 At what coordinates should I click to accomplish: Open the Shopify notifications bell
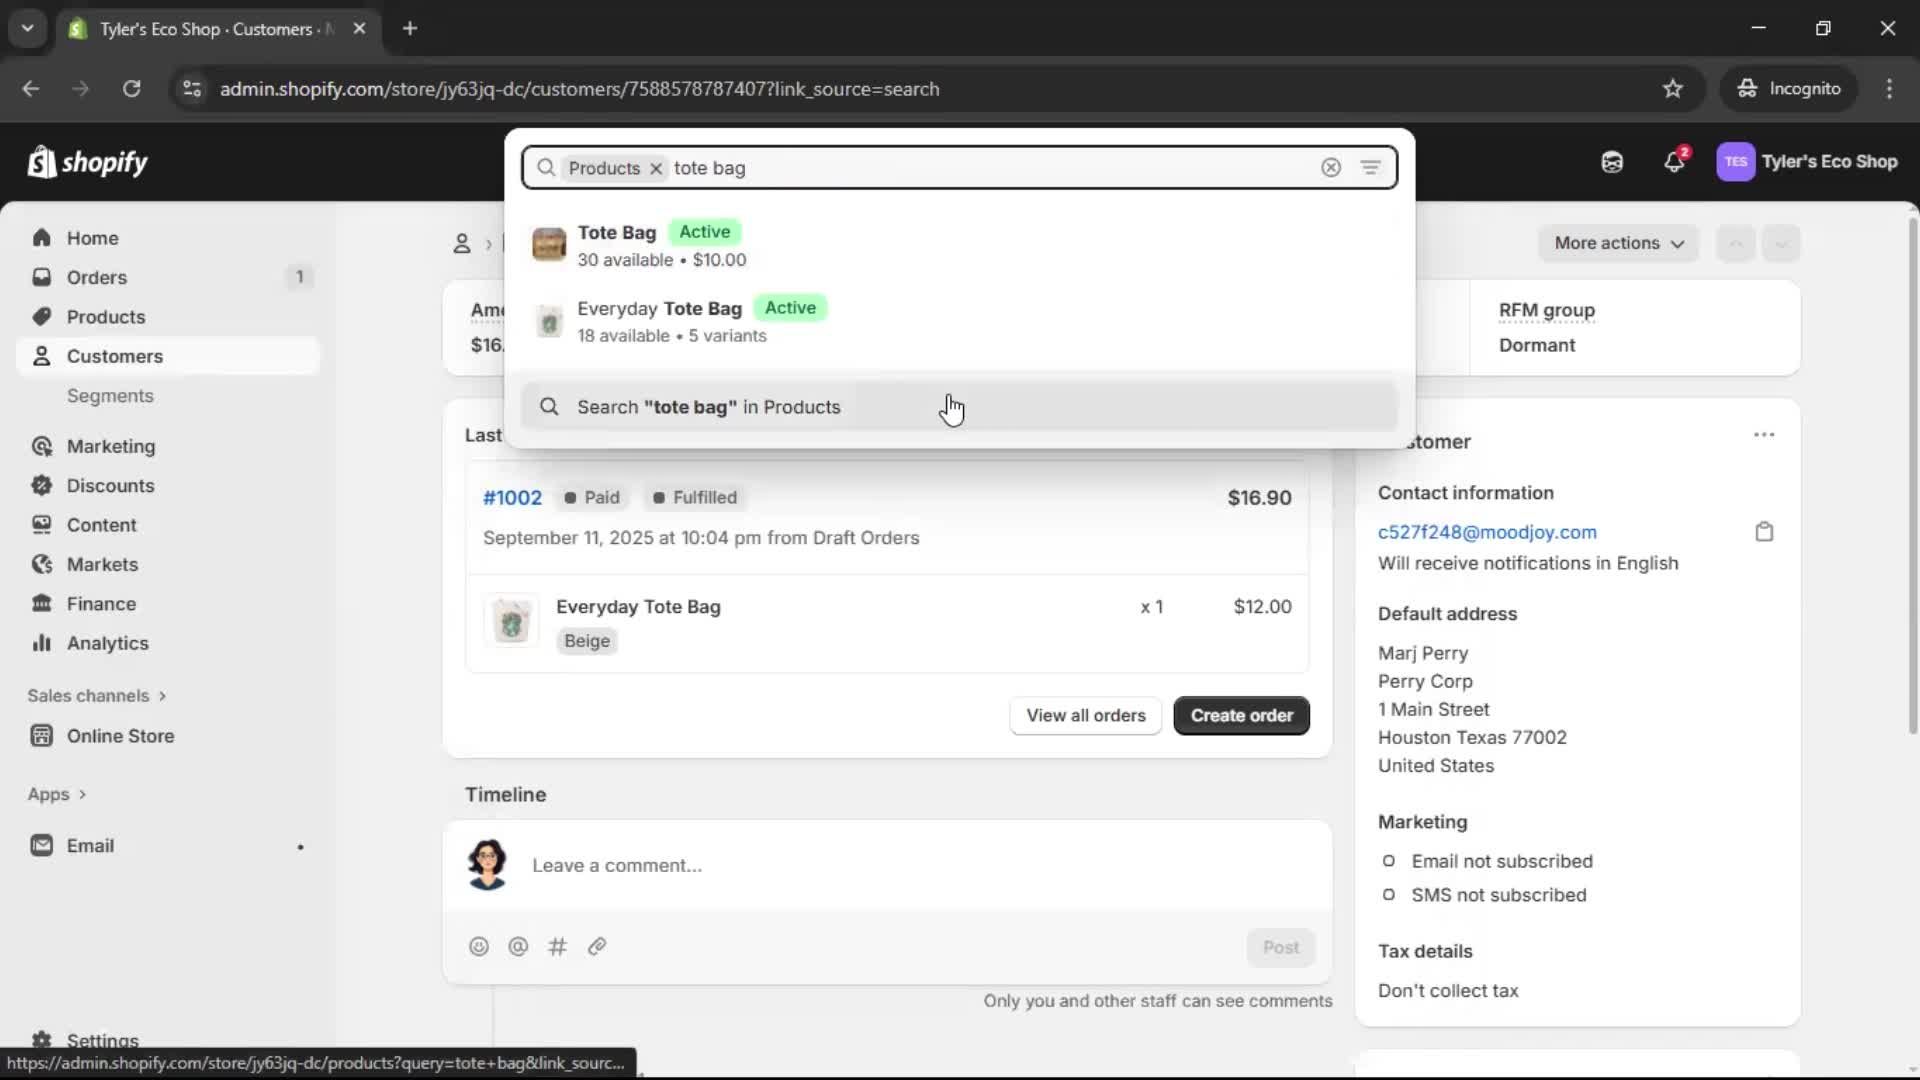(1675, 162)
